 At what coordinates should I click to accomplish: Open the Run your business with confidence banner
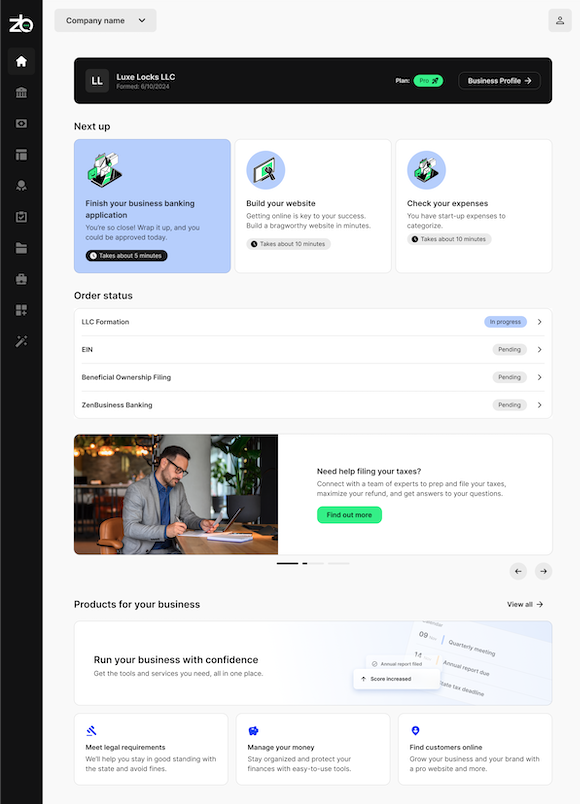(313, 663)
